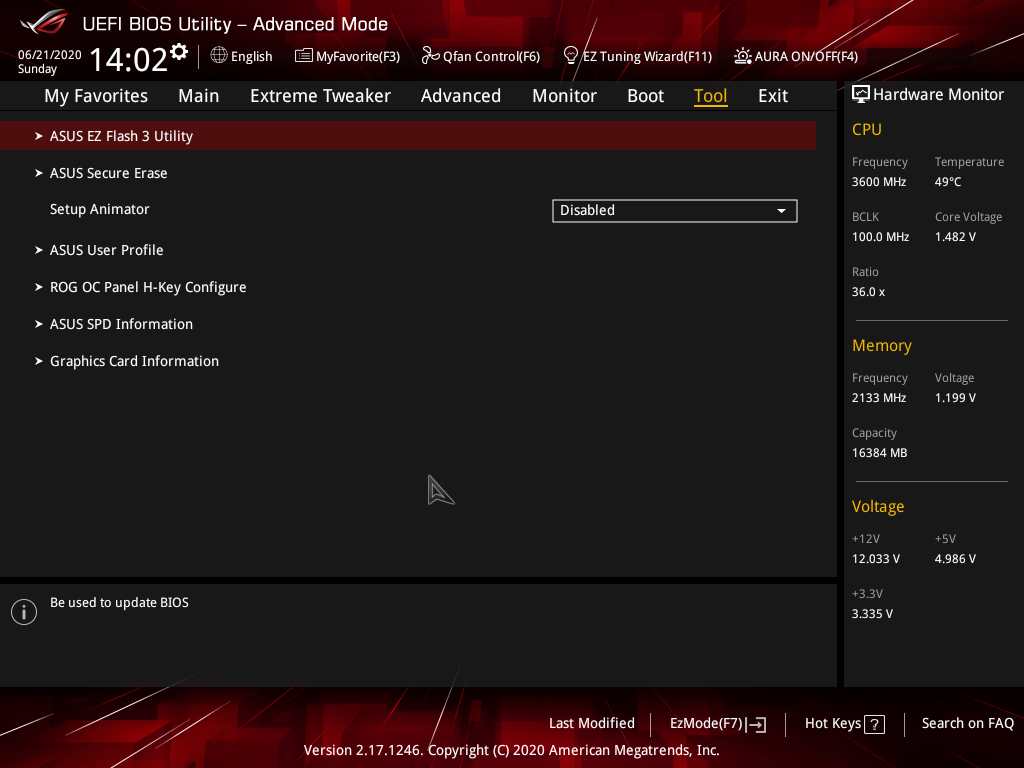Screen dimensions: 1024x768
Task: Click CPU temperature value 49°C
Action: pyautogui.click(x=948, y=182)
